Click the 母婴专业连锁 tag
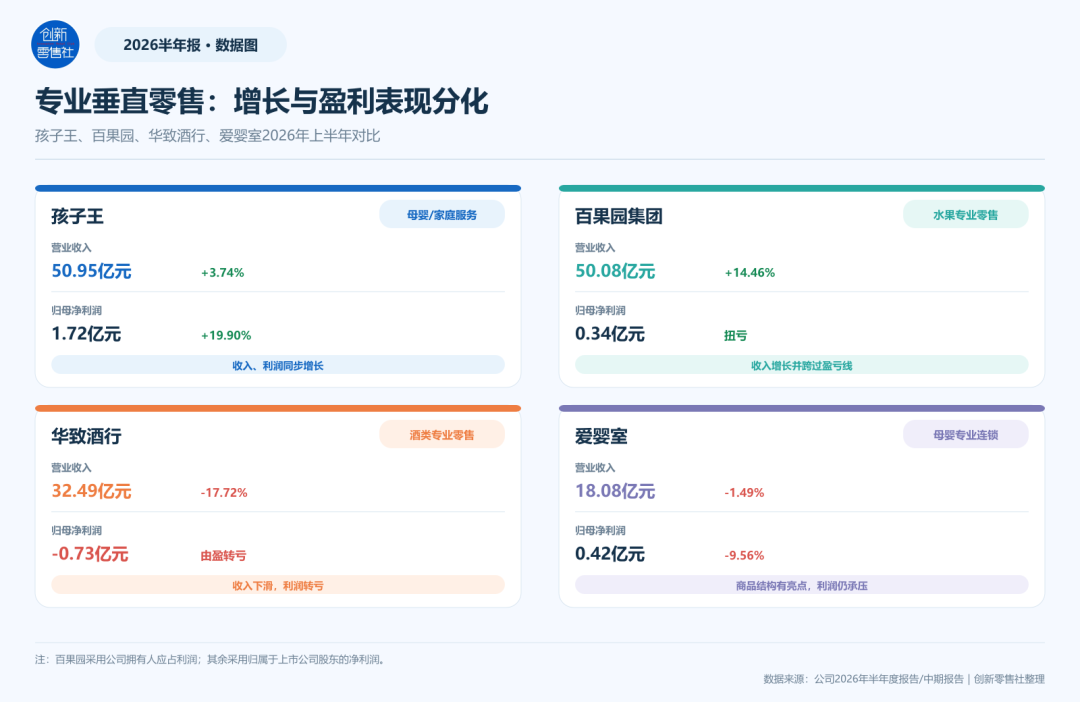The image size is (1080, 702). pos(966,435)
